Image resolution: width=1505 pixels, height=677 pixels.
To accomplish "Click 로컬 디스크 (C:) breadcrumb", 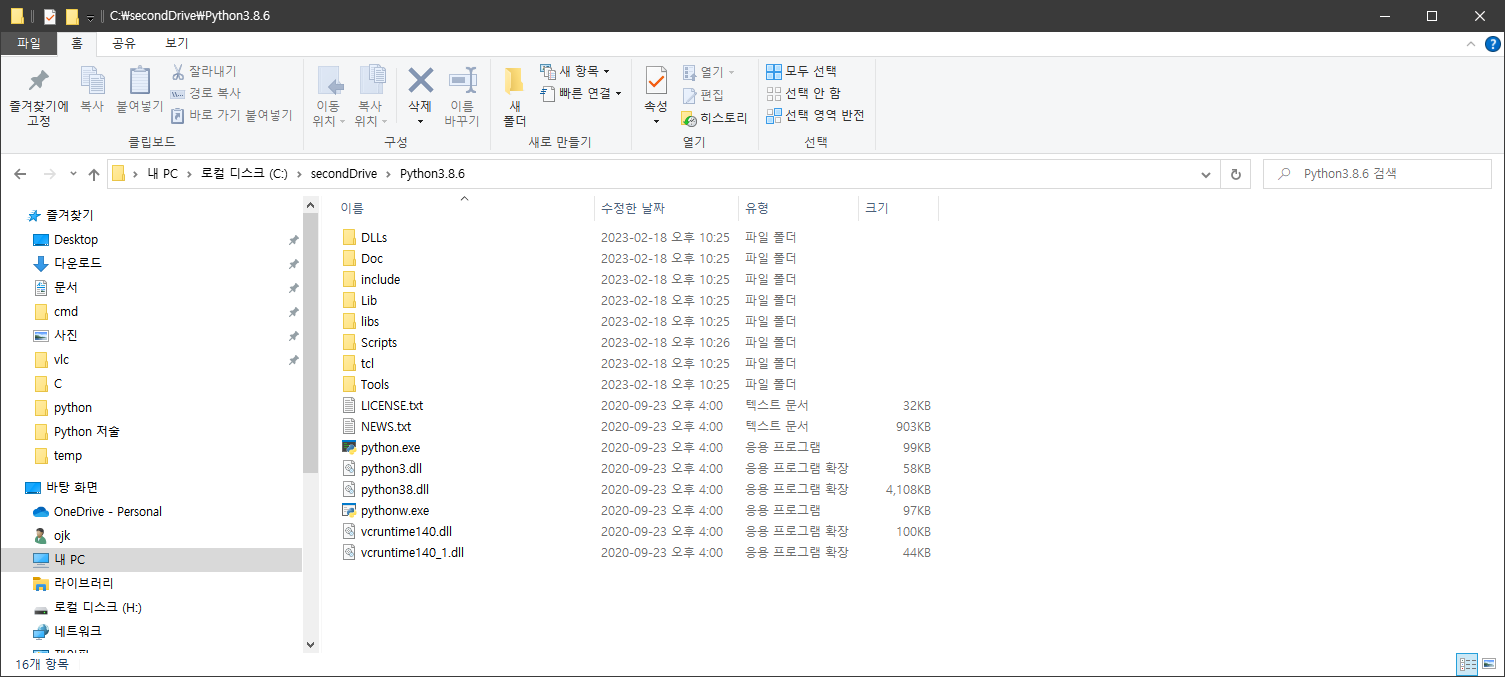I will (x=244, y=174).
